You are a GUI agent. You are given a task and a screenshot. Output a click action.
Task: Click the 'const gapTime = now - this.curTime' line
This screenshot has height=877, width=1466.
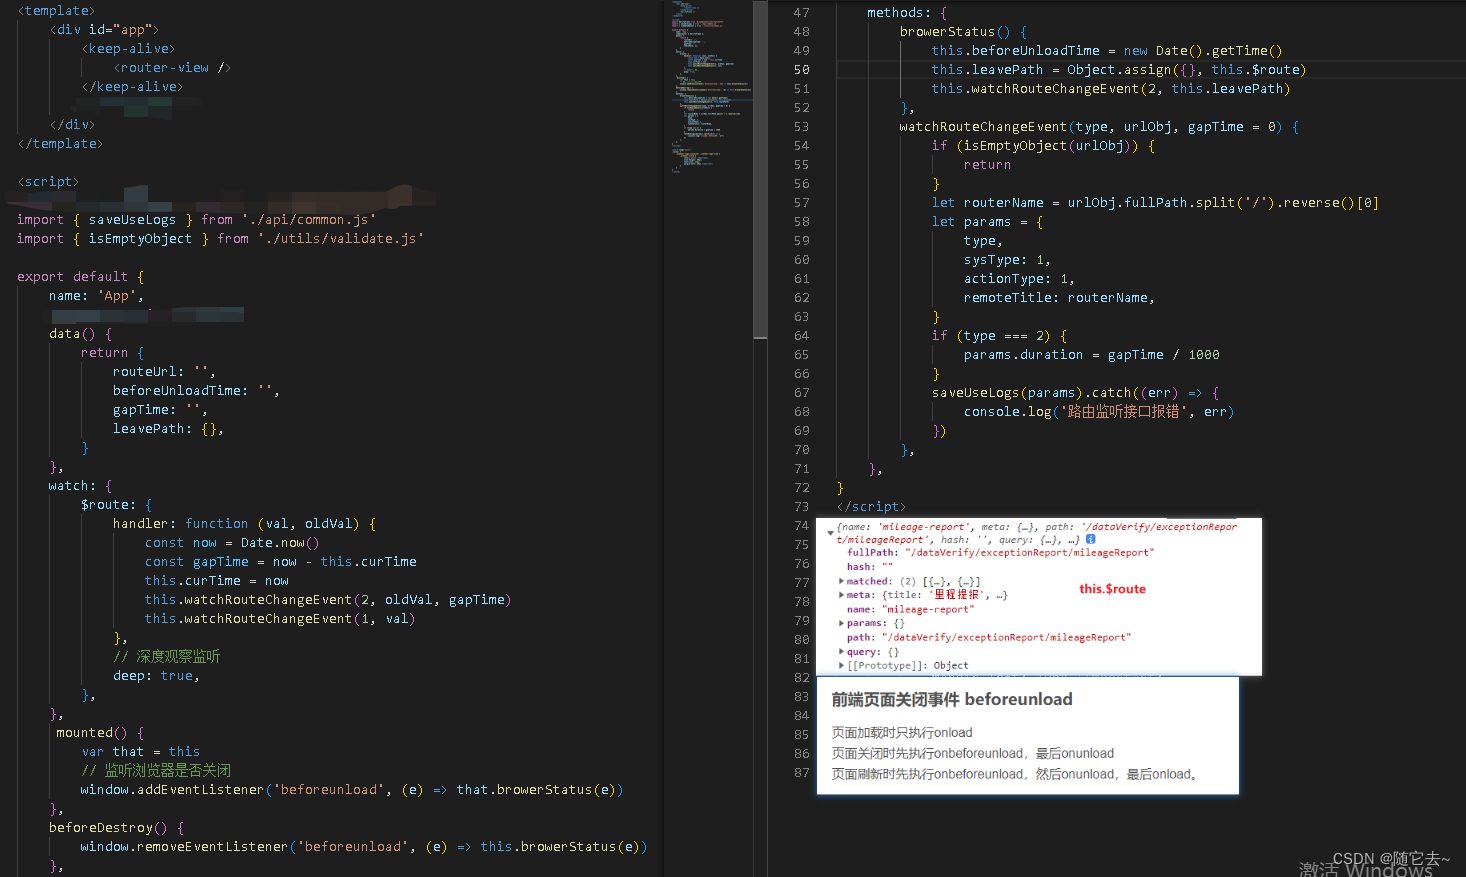click(x=281, y=562)
